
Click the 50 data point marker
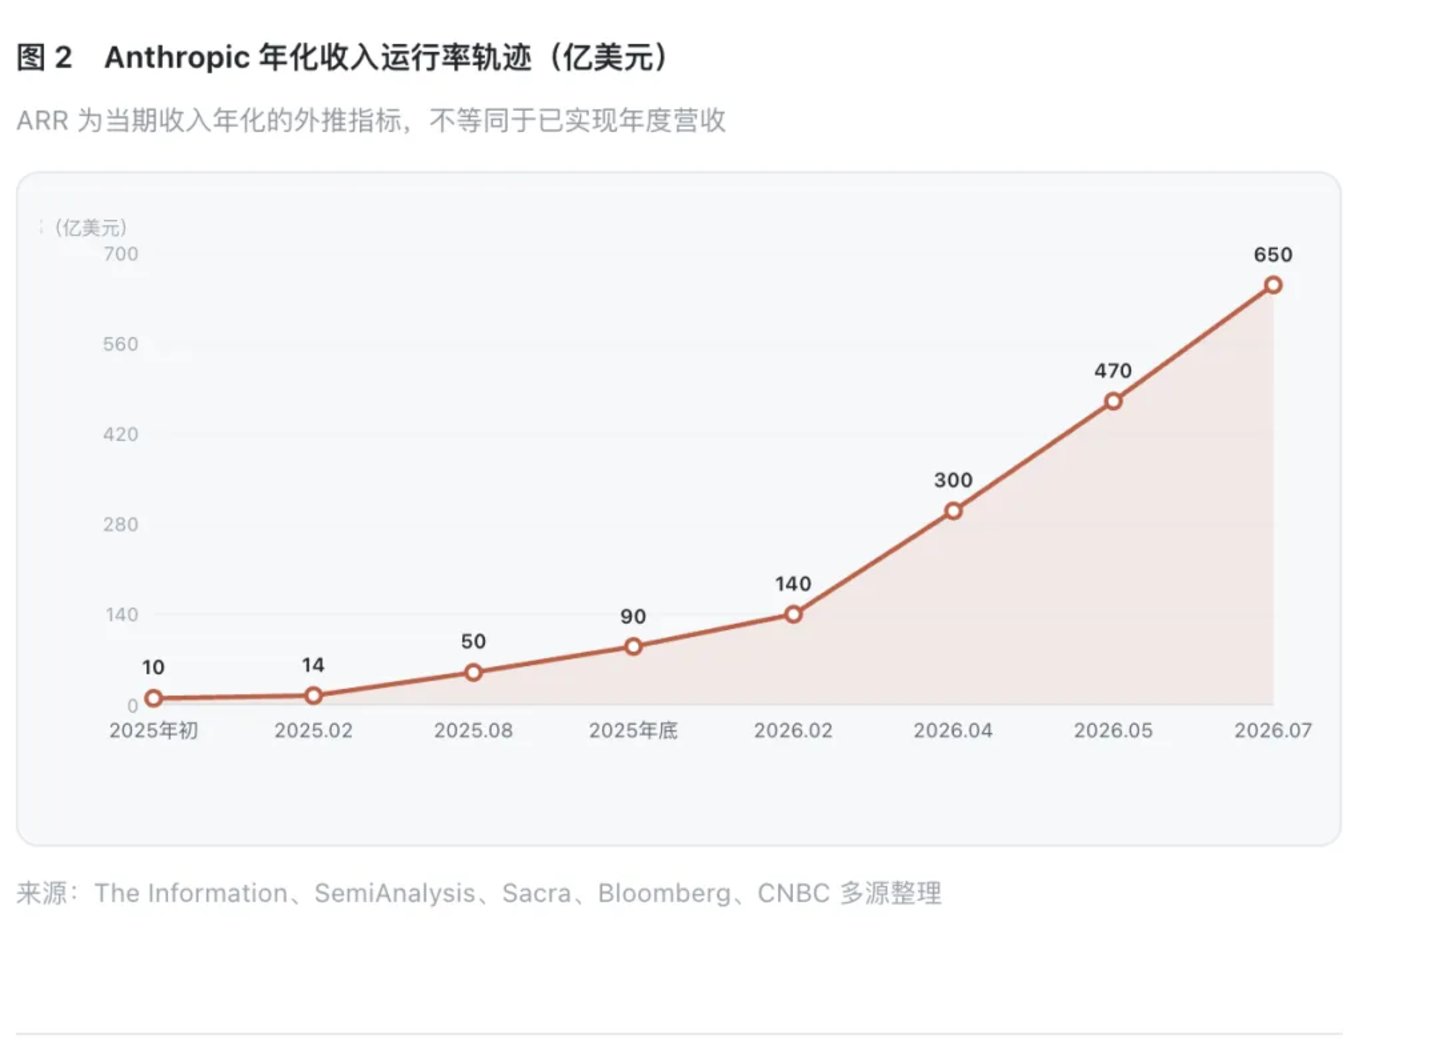coord(473,672)
